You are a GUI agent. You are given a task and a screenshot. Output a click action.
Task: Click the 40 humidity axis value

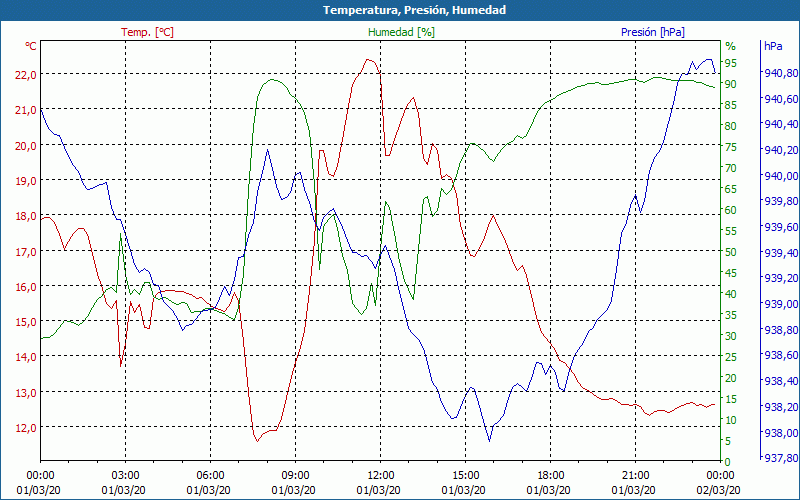731,294
